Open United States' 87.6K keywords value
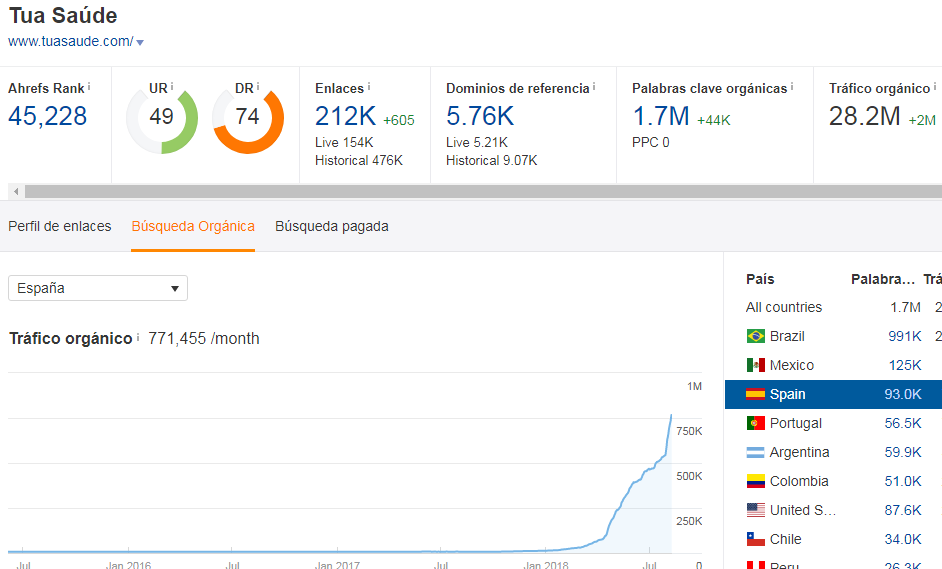 coord(903,510)
